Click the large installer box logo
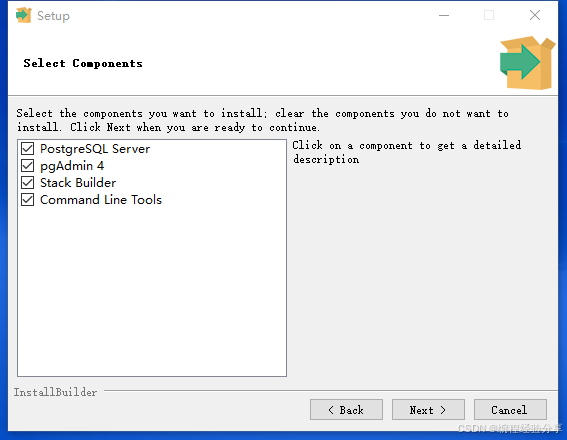 point(528,63)
